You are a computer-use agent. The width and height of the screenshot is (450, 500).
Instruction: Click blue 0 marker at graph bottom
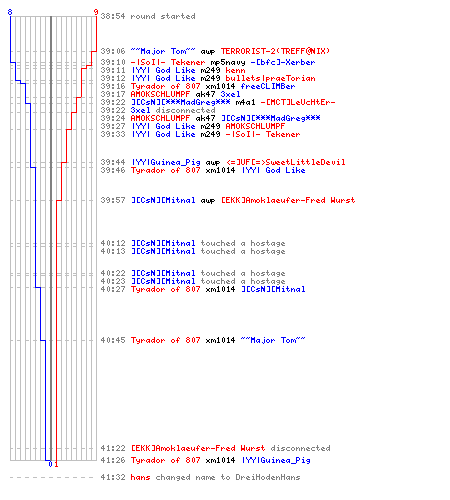coord(50,464)
